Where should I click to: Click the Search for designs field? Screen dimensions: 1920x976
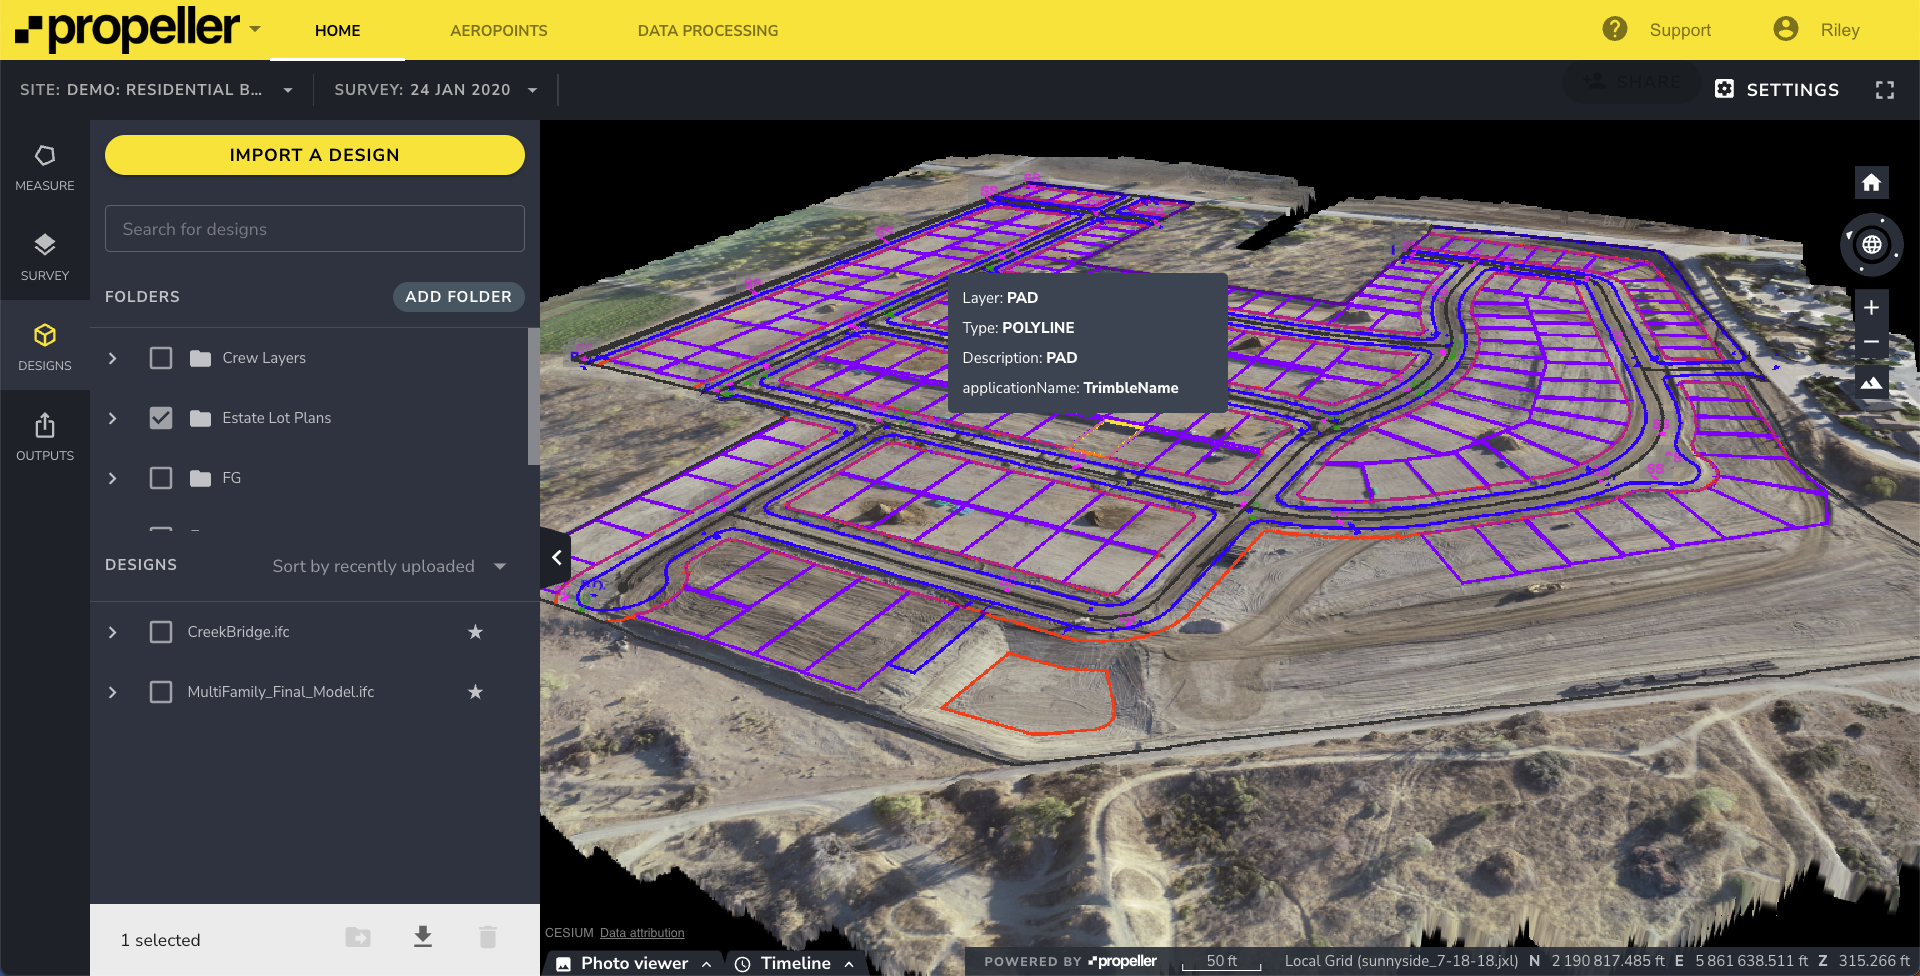315,229
